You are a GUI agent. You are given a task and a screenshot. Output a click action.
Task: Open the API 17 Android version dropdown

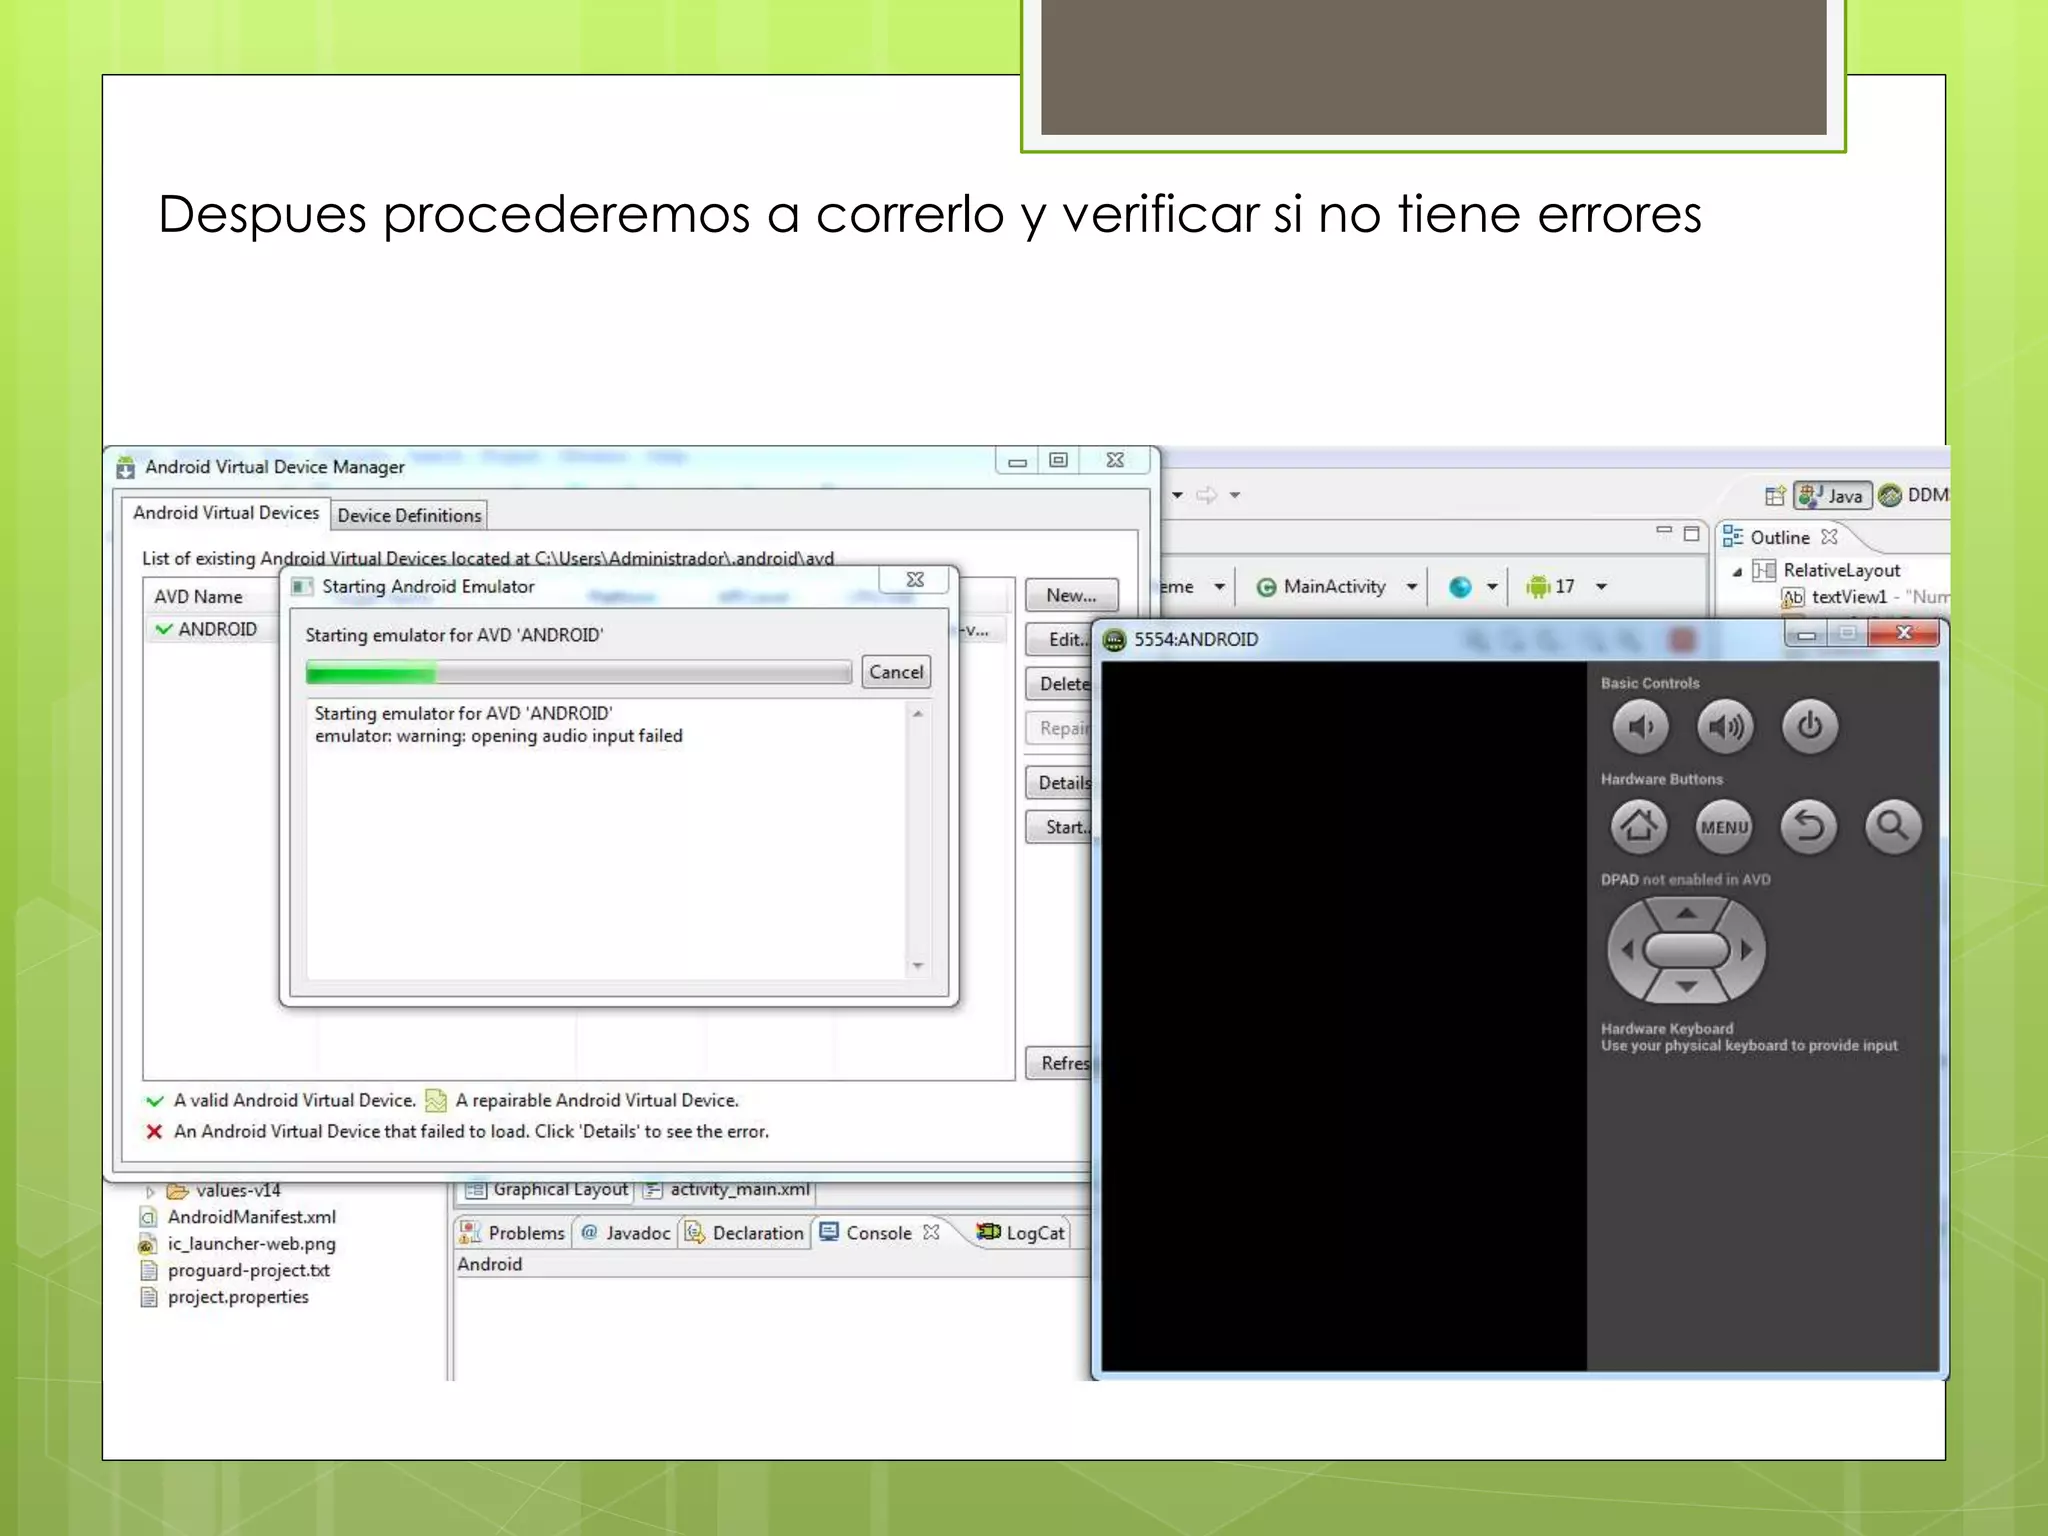point(1600,587)
